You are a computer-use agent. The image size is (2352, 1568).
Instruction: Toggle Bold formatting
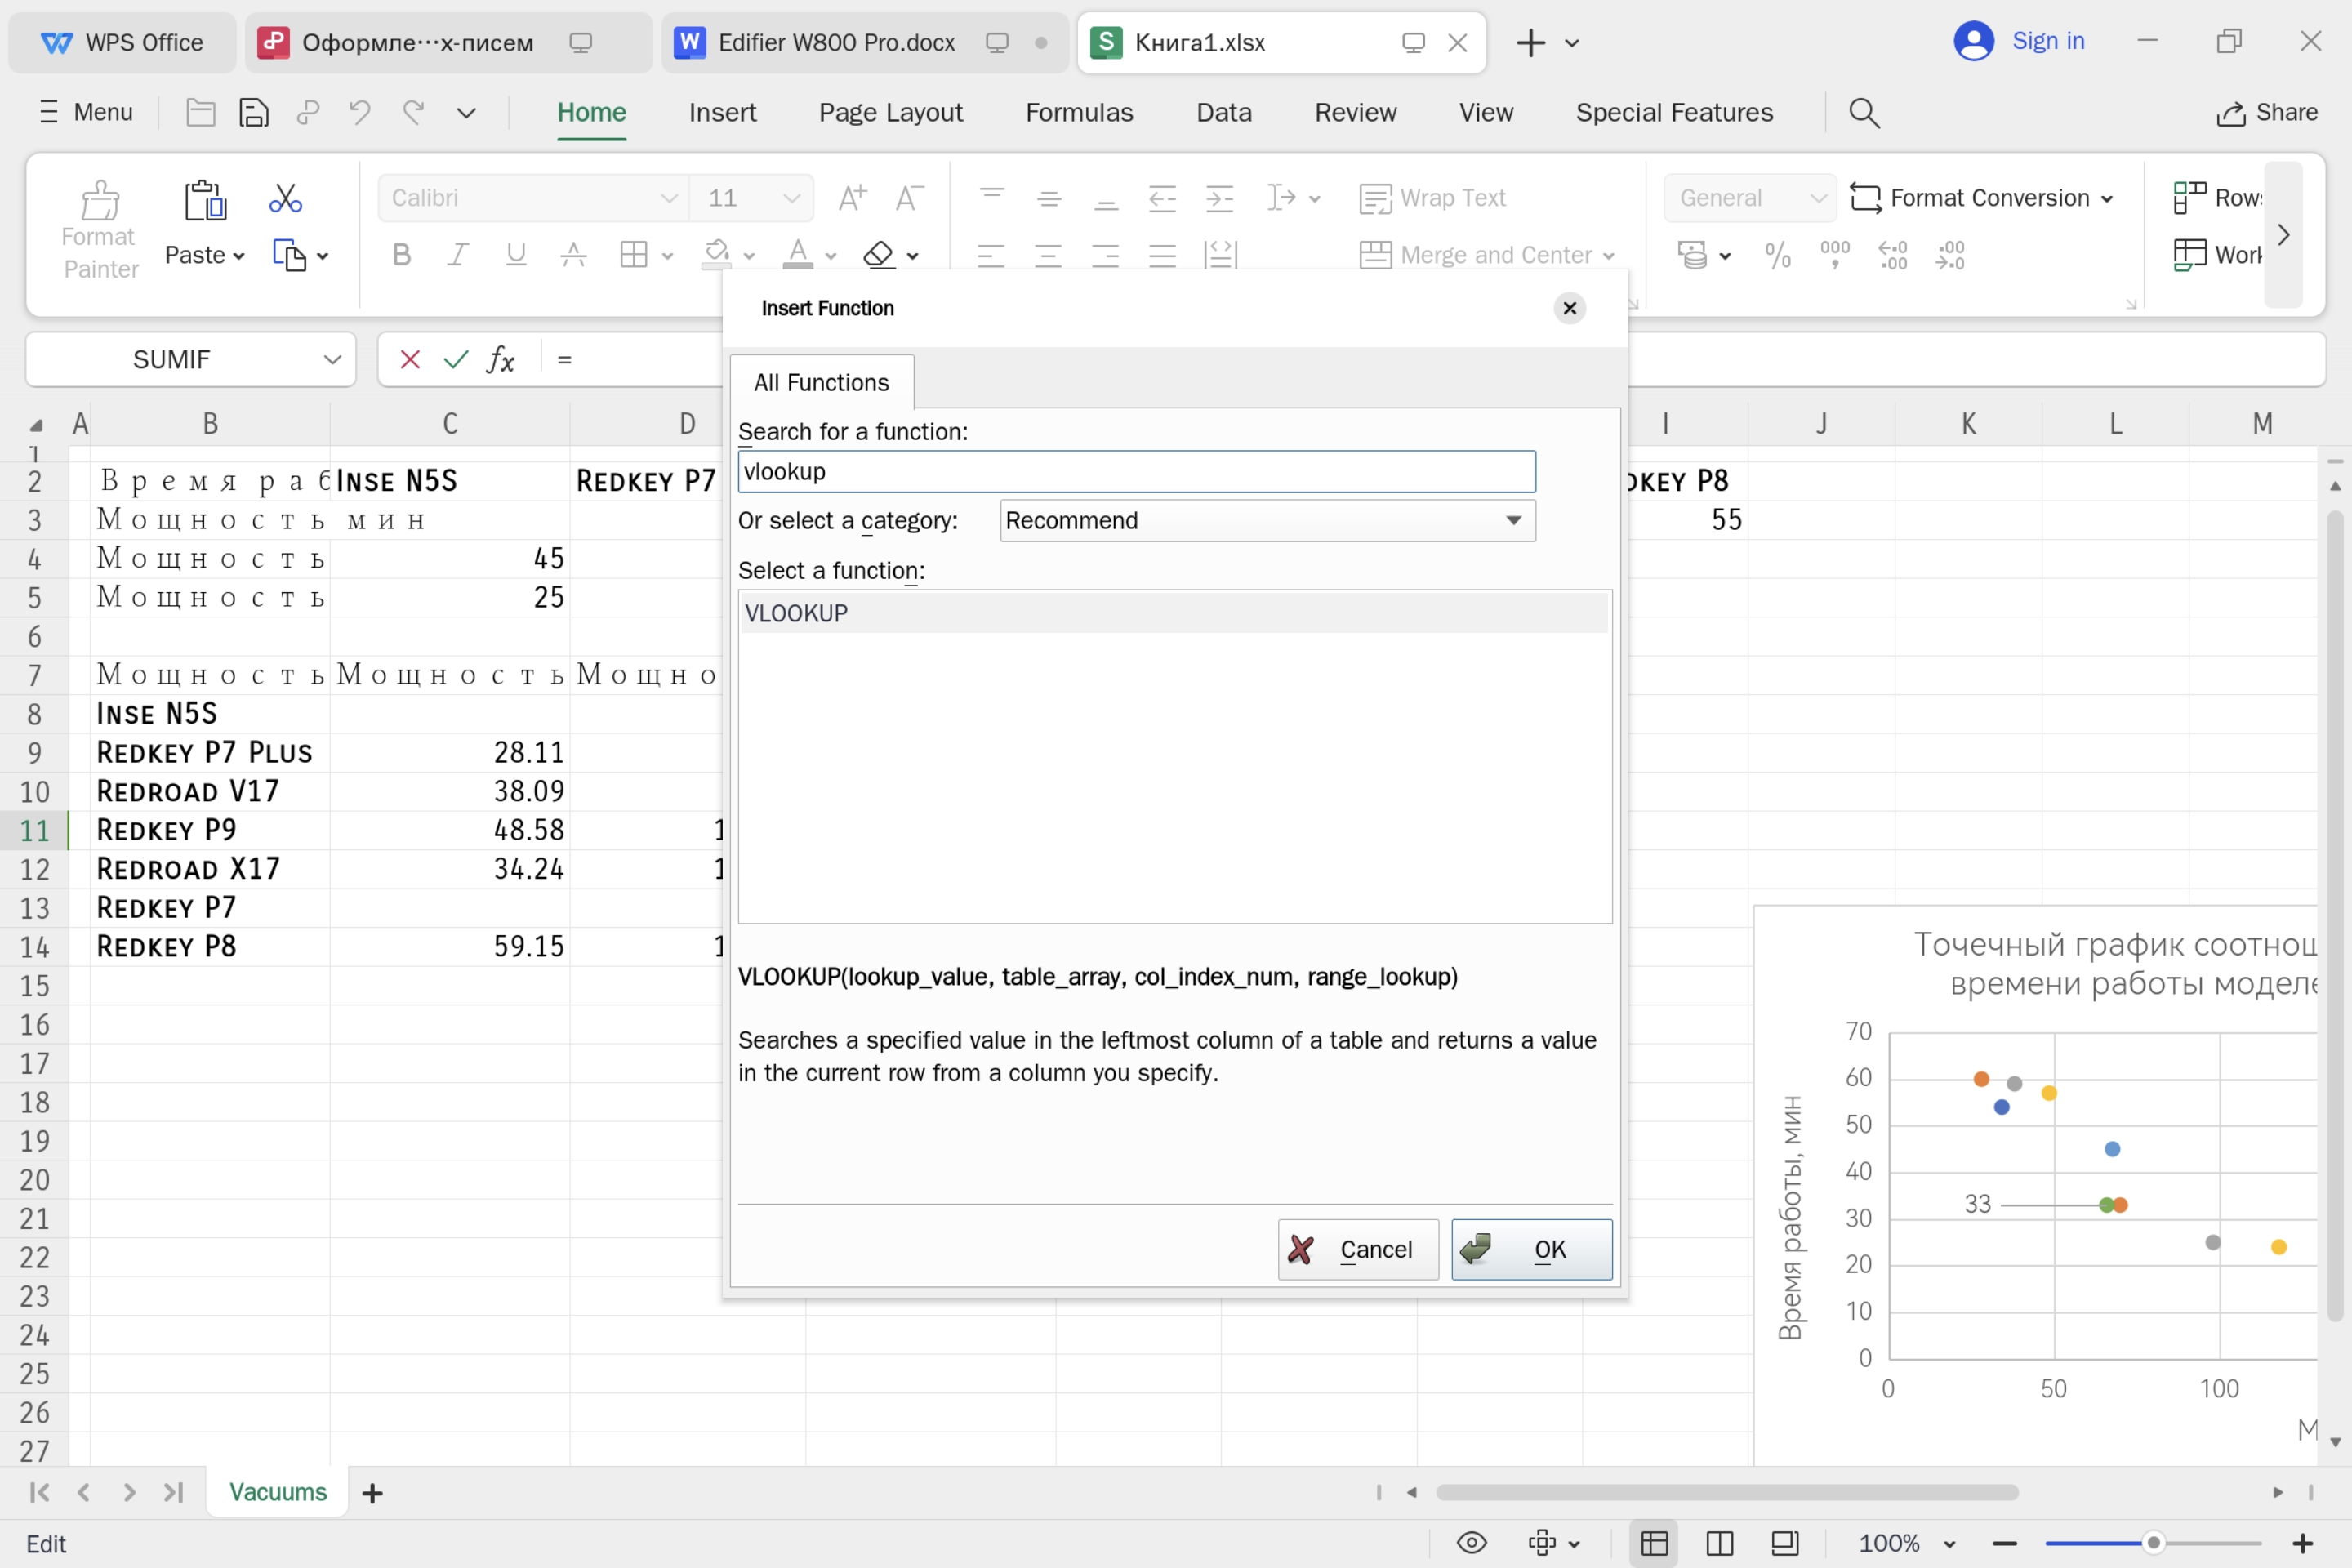point(402,255)
